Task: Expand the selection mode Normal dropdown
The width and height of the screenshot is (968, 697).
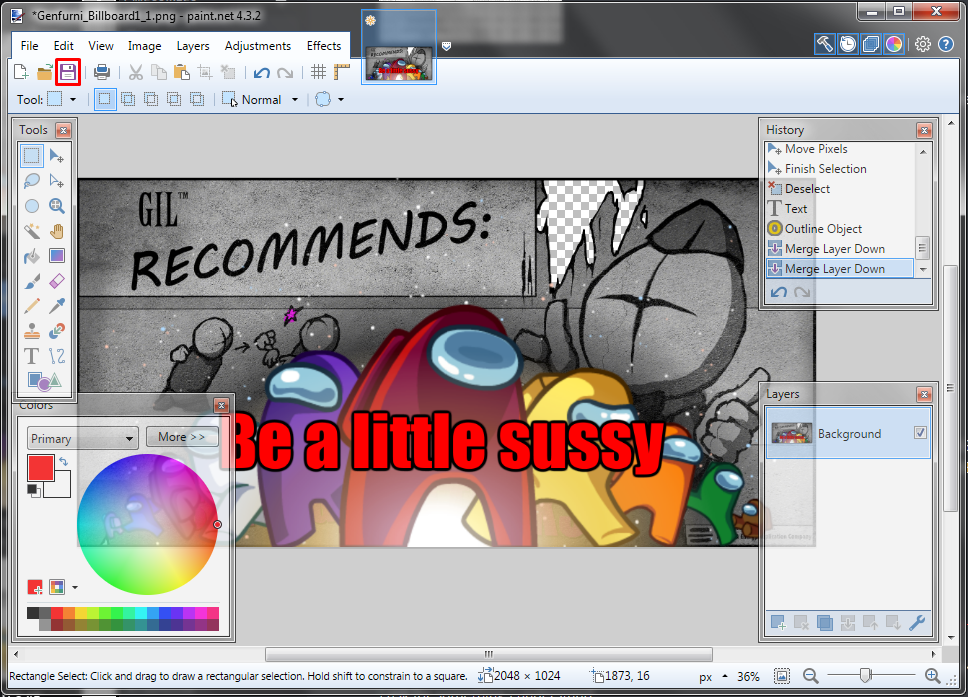Action: pos(294,100)
